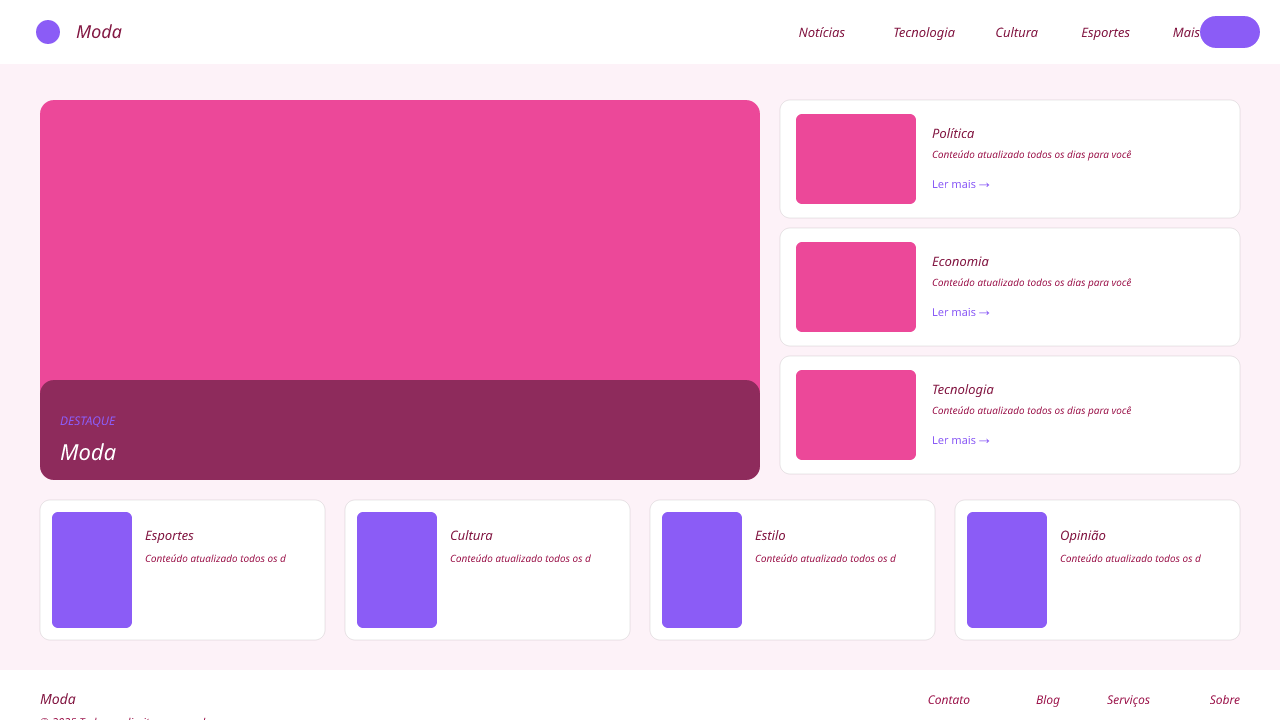Open the Serviços footer link
Image resolution: width=1280 pixels, height=720 pixels.
[1128, 700]
